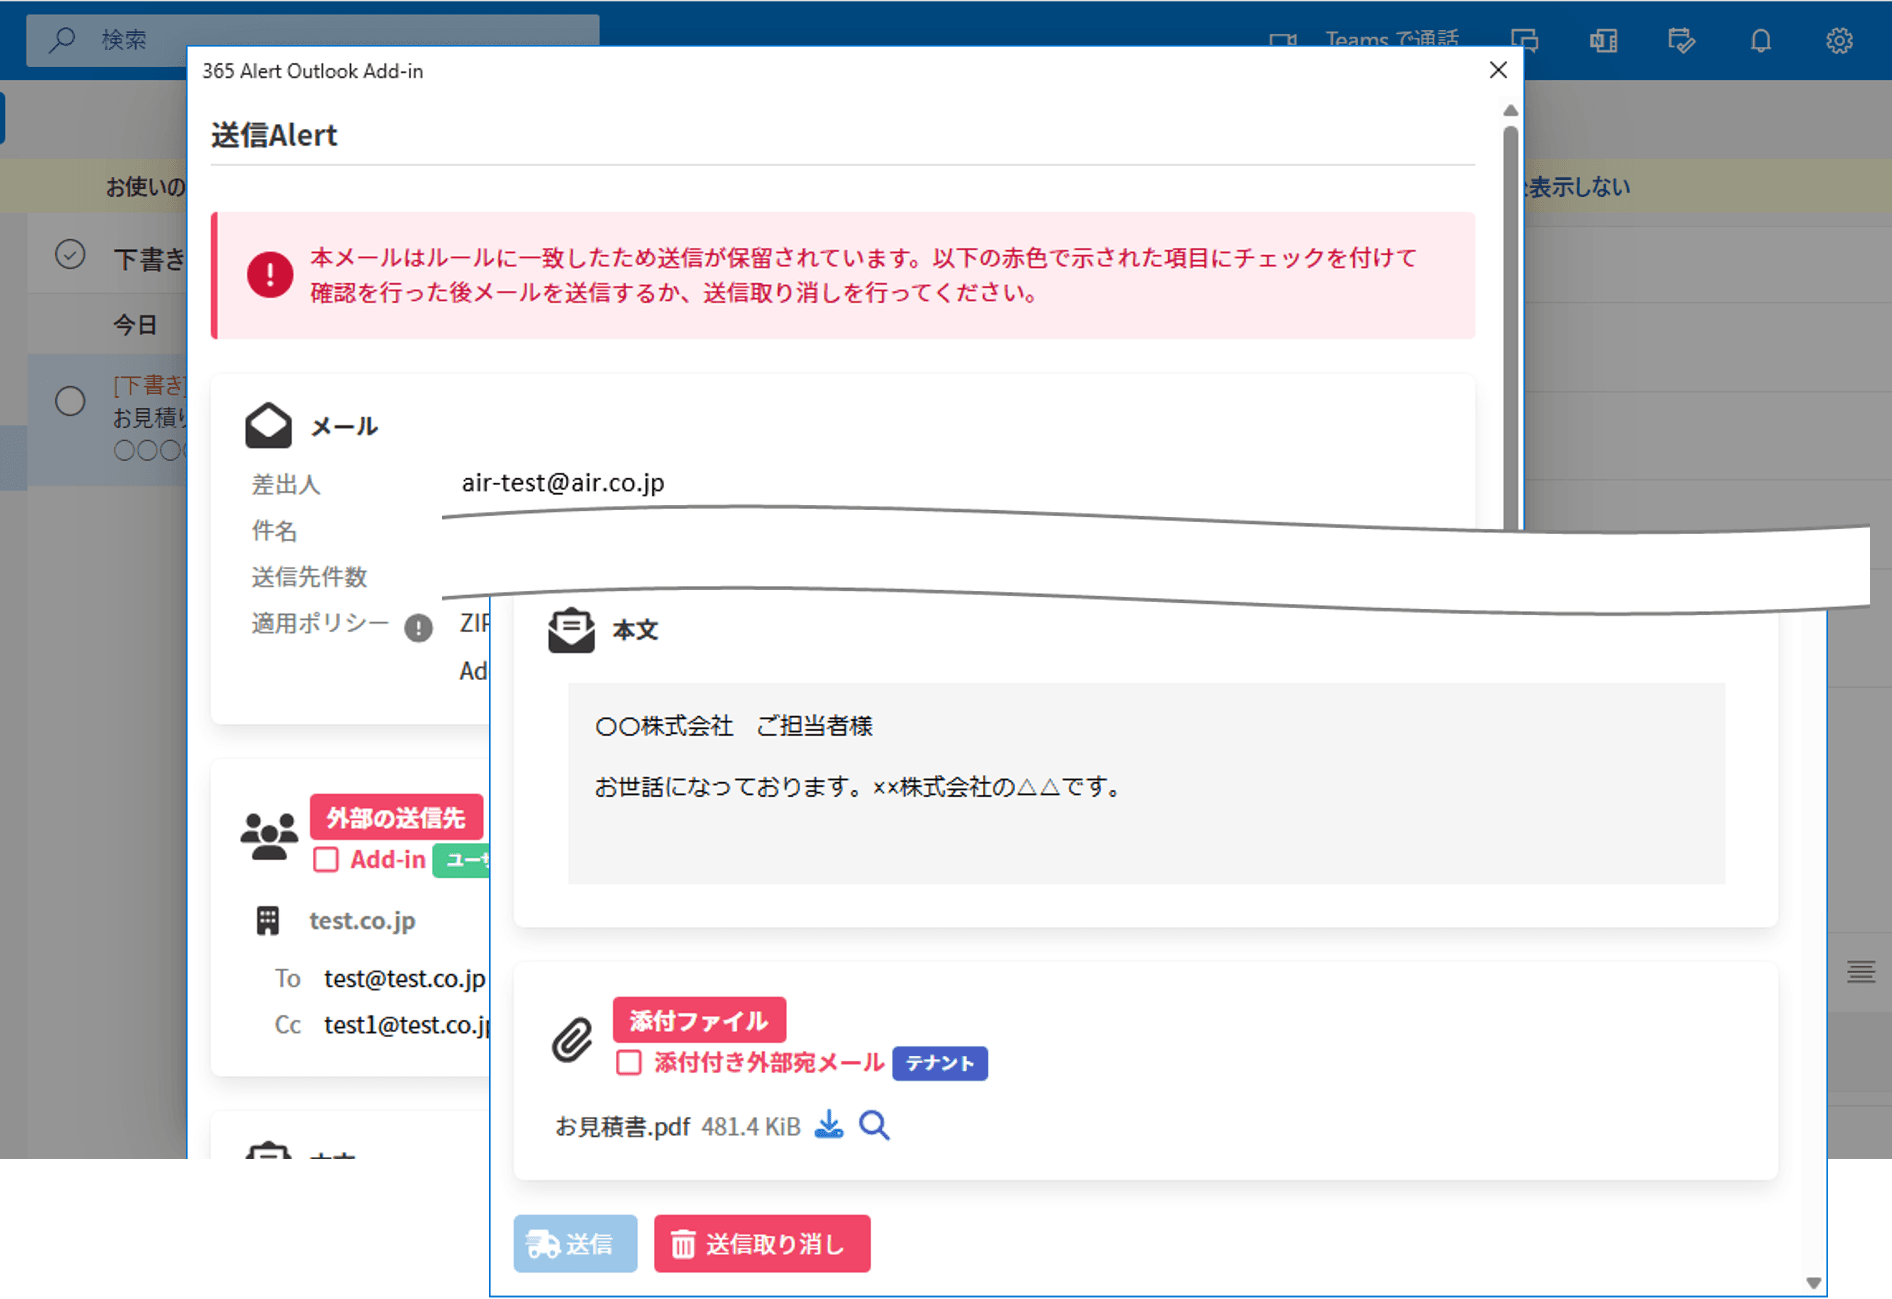The height and width of the screenshot is (1299, 1892).
Task: Click the scrollbar up arrow in dialog
Action: (1511, 110)
